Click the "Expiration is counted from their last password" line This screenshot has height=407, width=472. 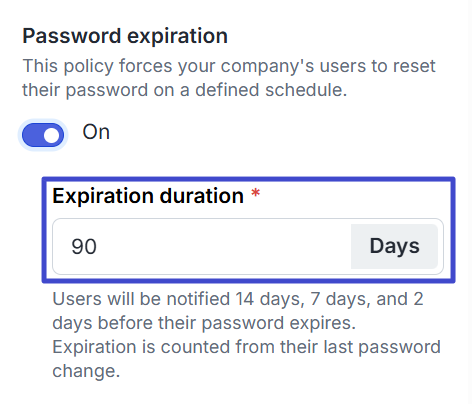point(247,347)
